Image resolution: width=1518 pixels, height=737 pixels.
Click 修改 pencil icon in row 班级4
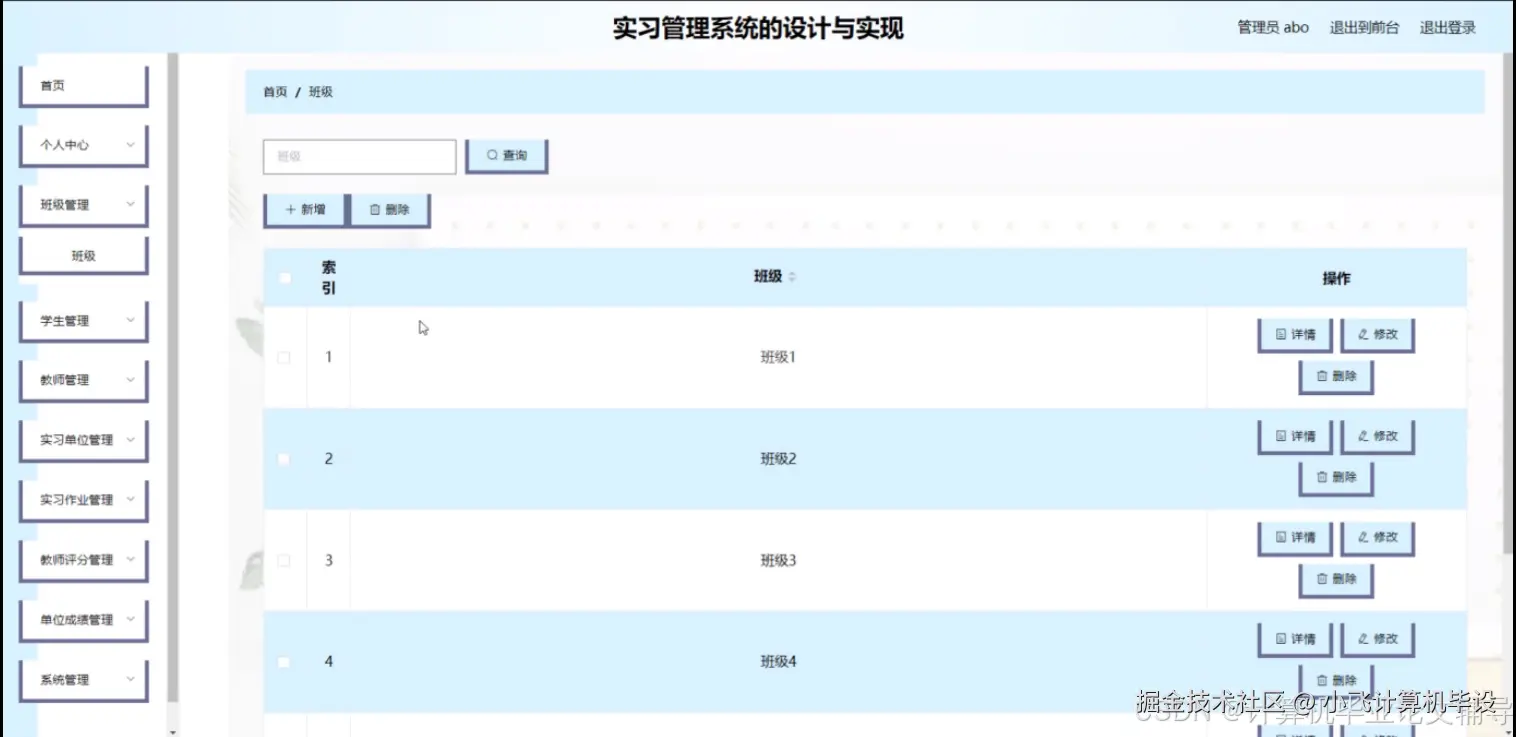point(1363,639)
